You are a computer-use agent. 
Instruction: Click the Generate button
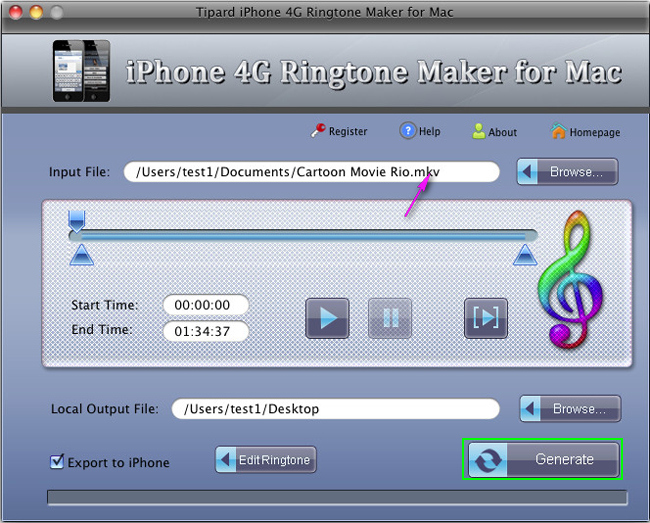[x=544, y=460]
